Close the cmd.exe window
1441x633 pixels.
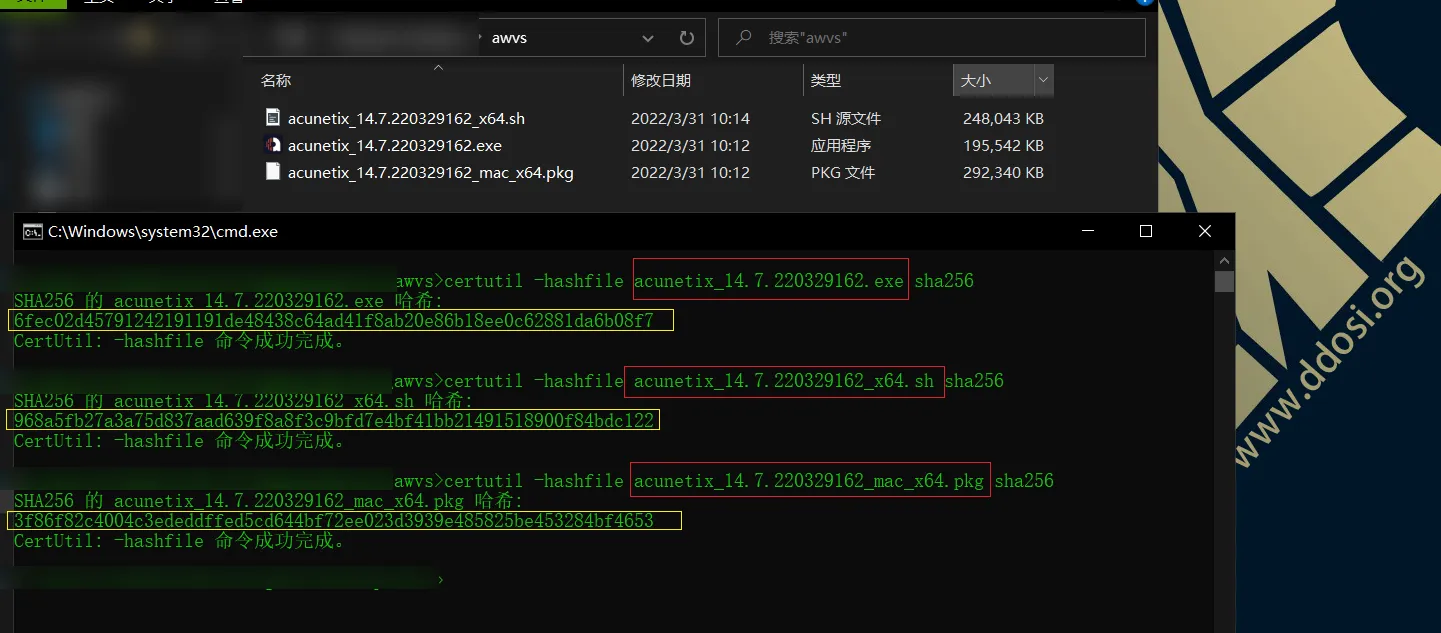coord(1204,231)
